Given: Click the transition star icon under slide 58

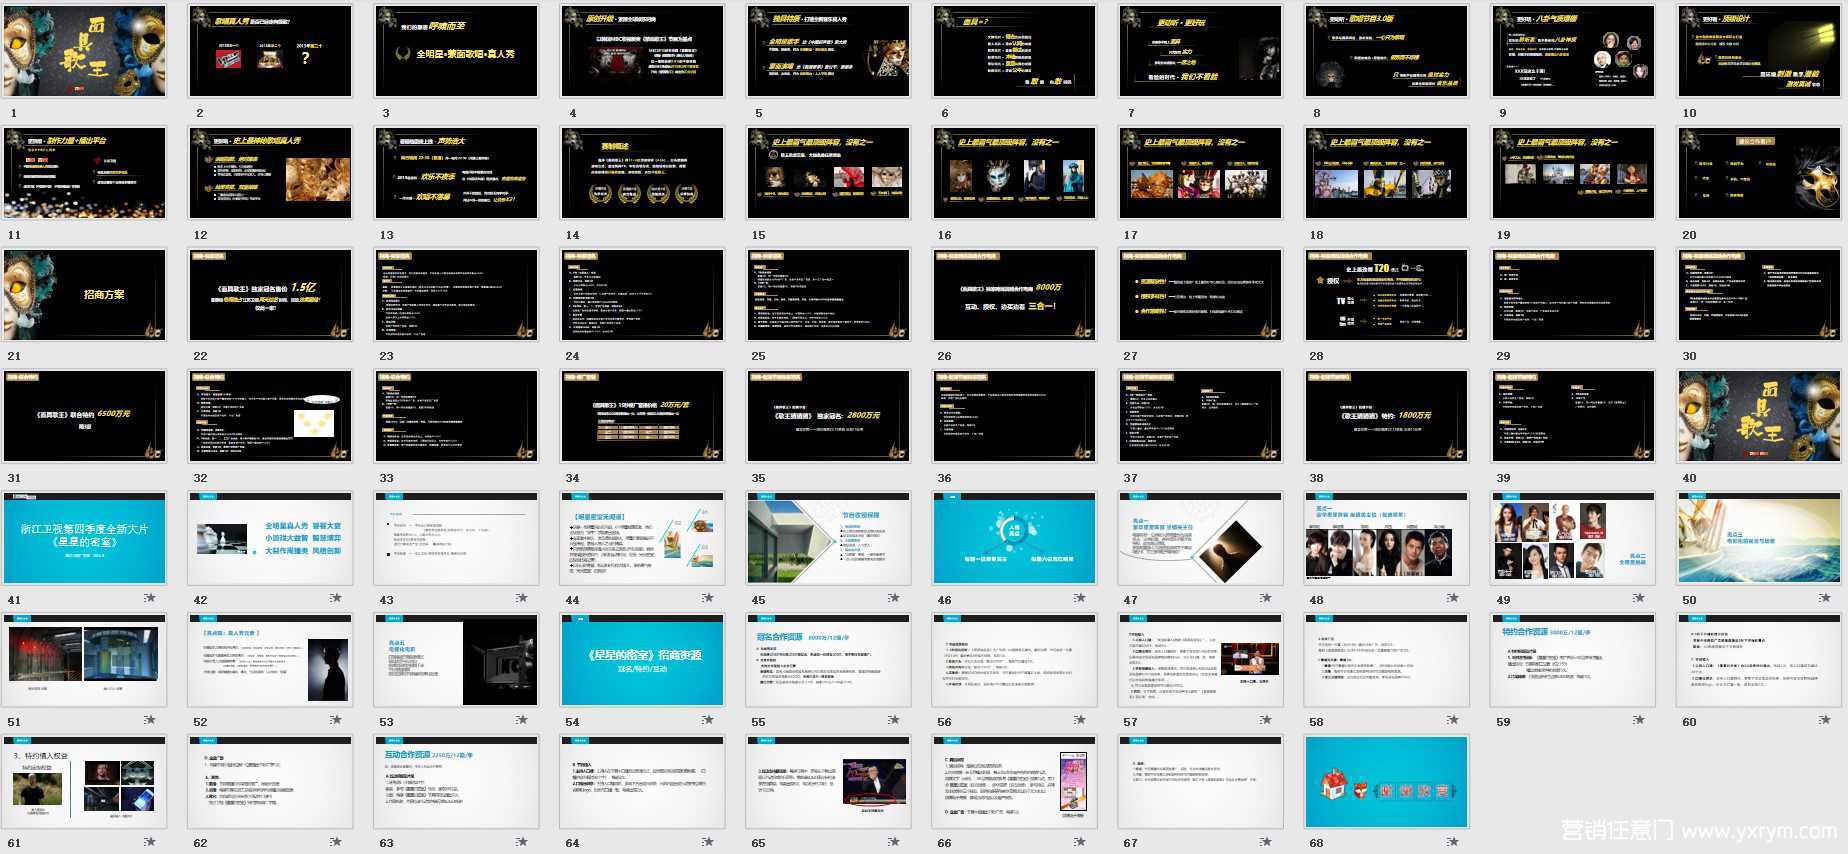Looking at the screenshot, I should tap(1452, 719).
